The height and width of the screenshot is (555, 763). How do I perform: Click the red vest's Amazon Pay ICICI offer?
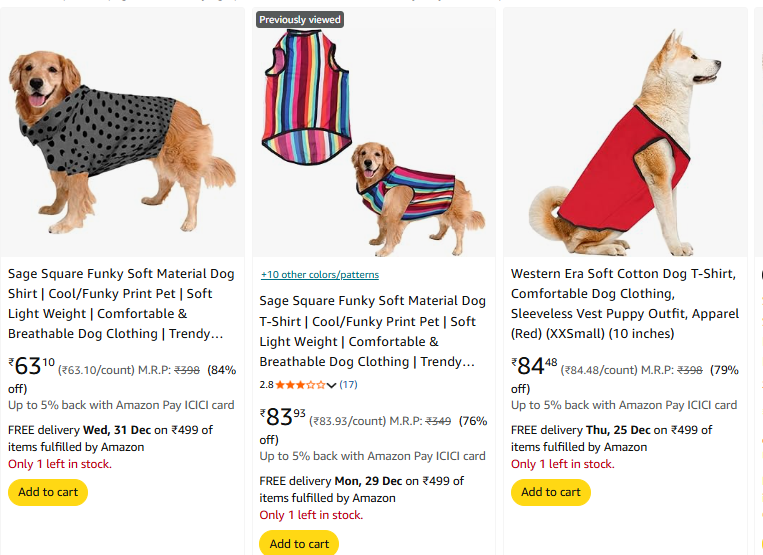(624, 405)
